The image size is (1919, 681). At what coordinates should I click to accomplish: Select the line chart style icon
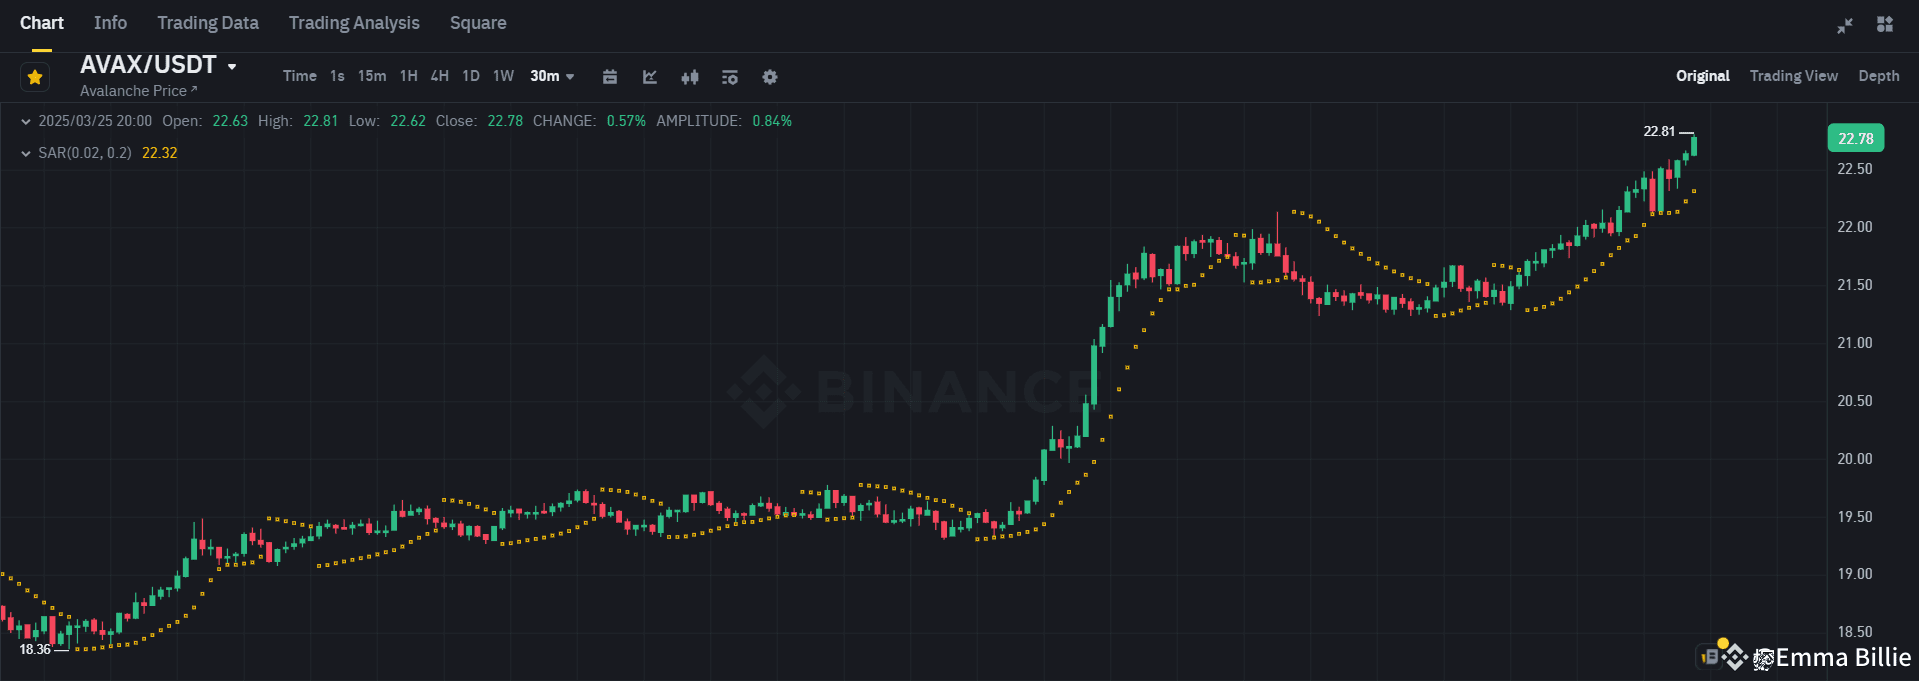(650, 76)
